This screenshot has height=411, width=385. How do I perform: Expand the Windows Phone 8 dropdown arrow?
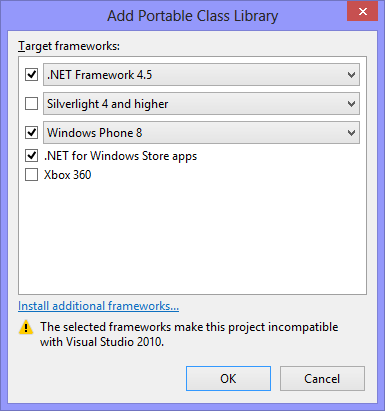(x=351, y=133)
